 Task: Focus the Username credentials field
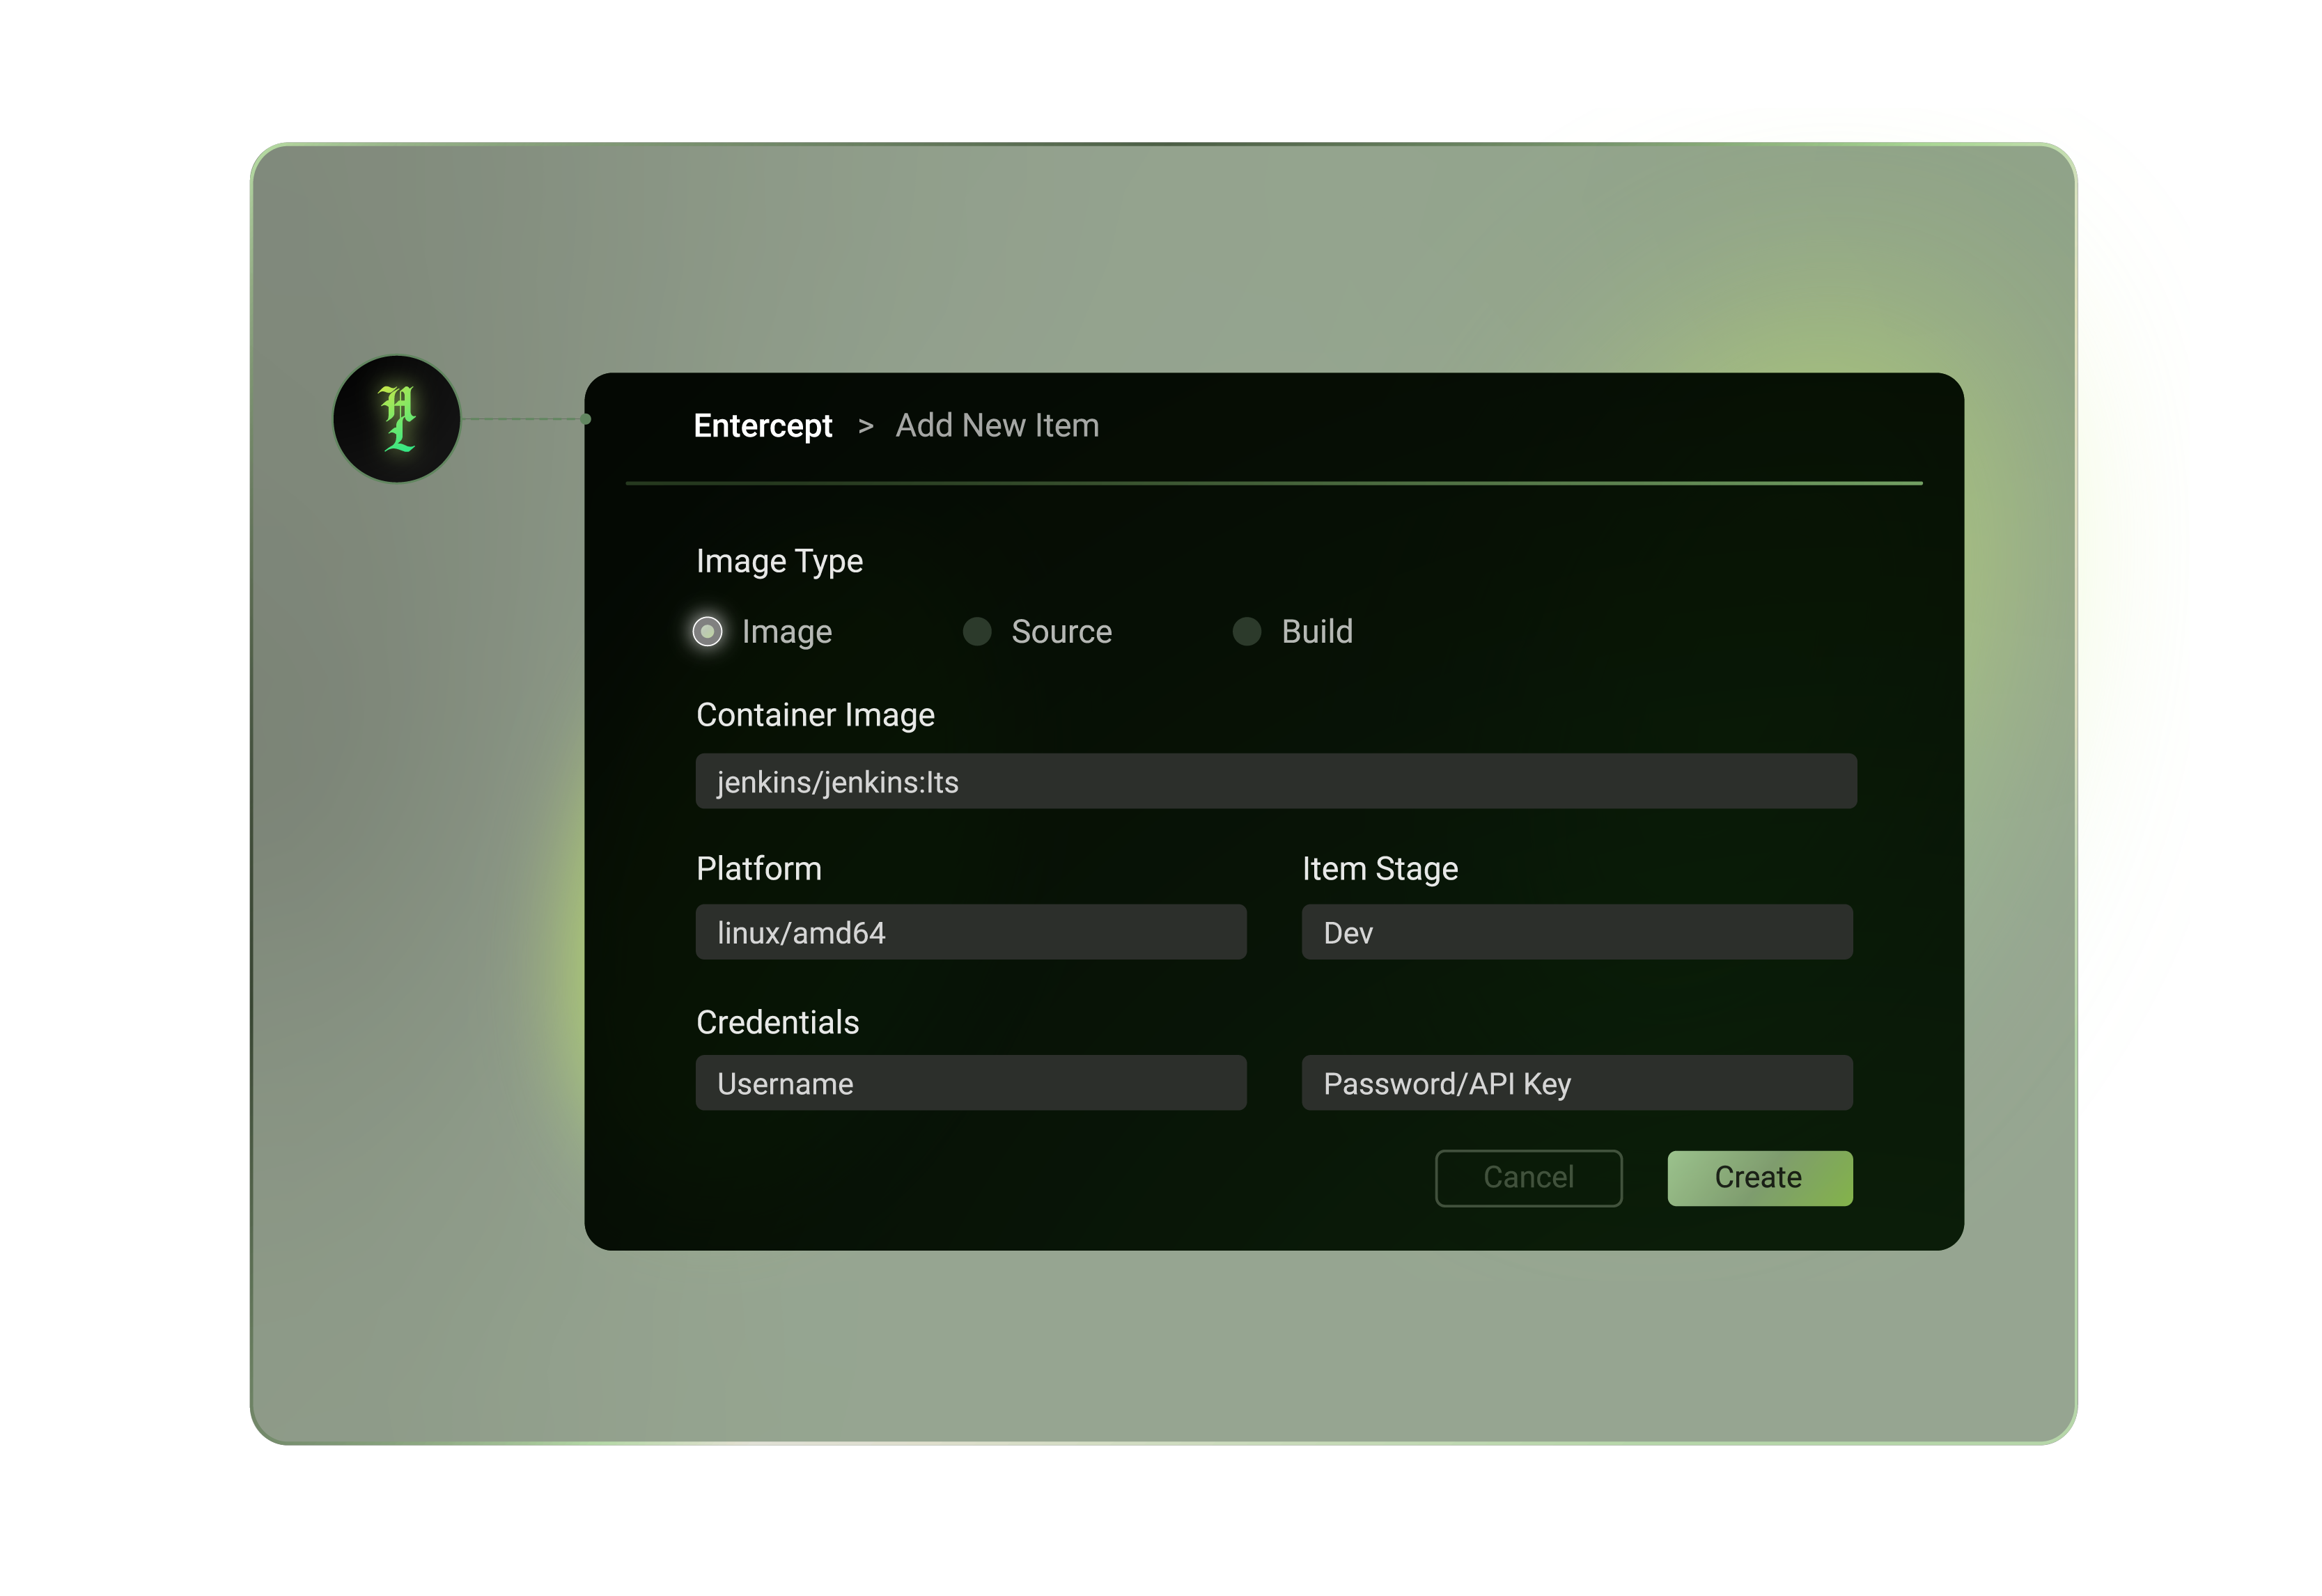pyautogui.click(x=971, y=1083)
